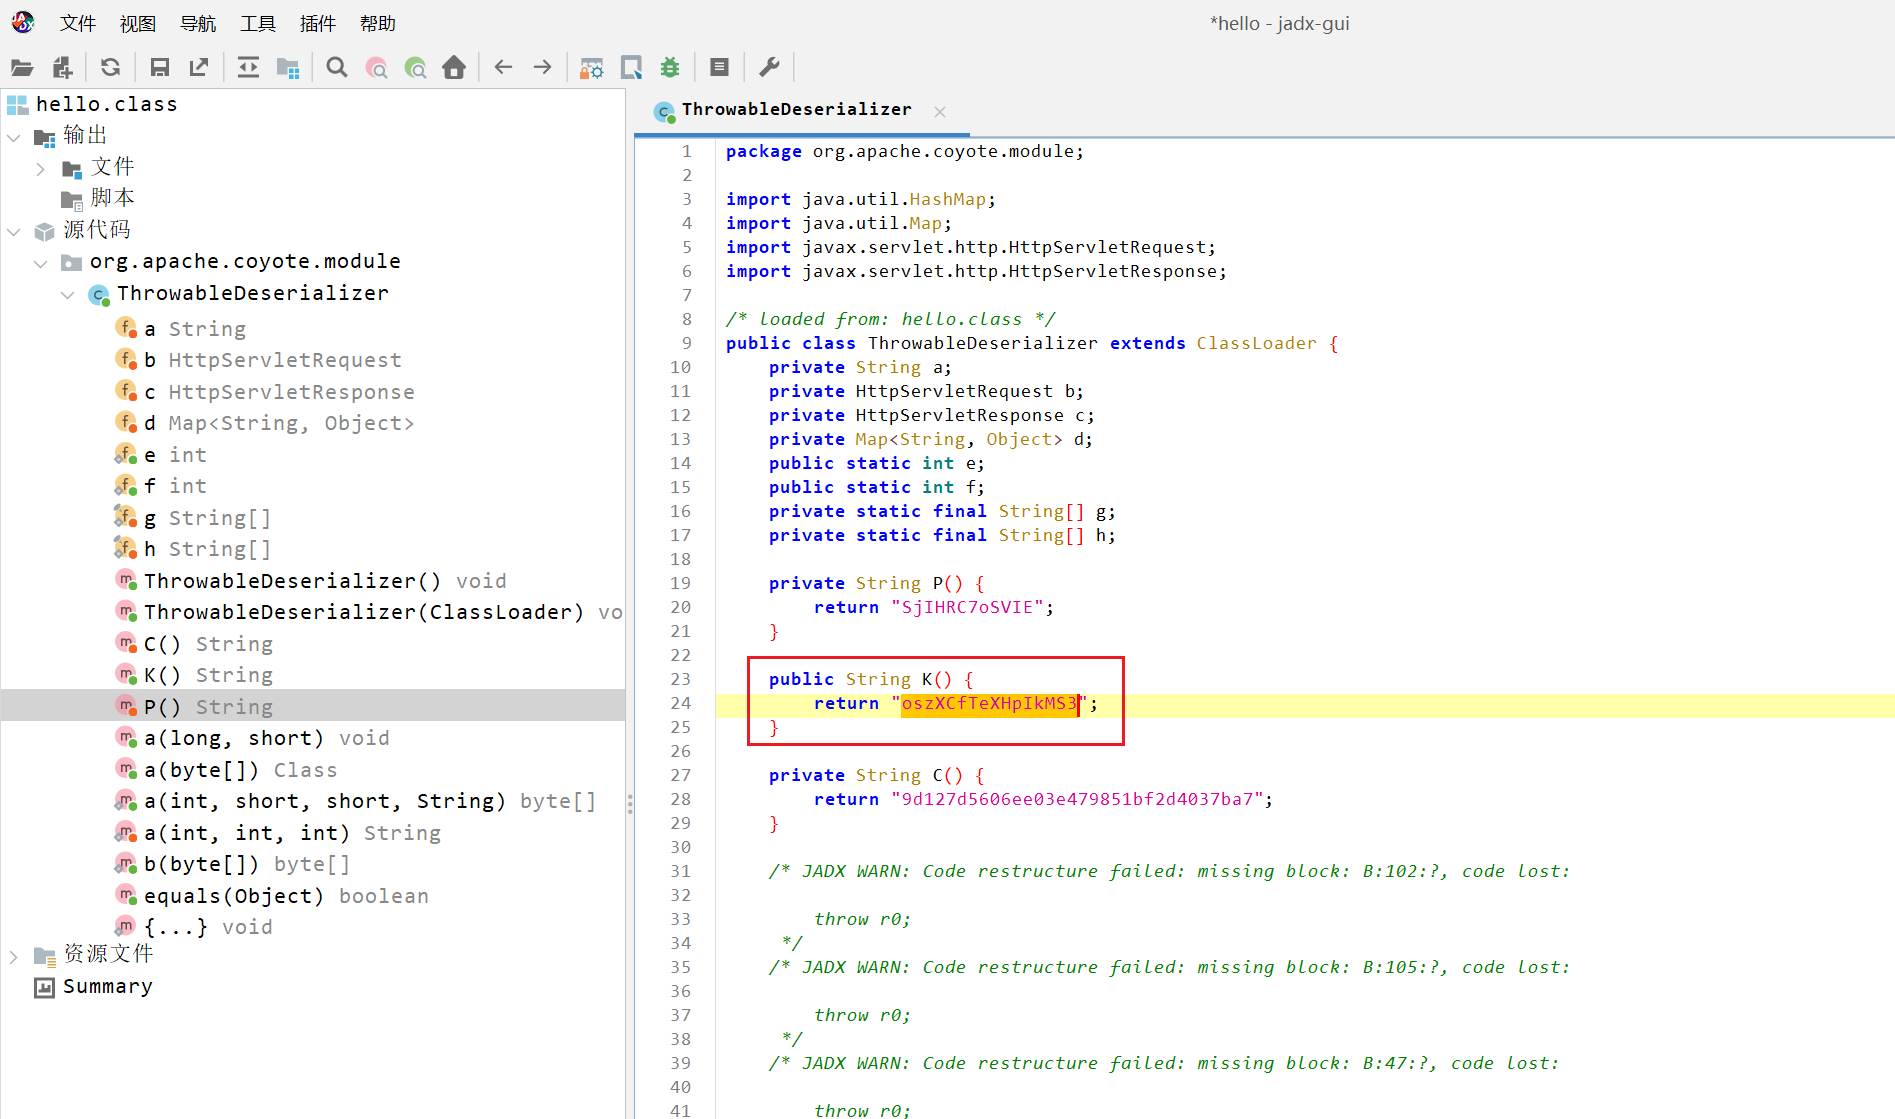This screenshot has height=1119, width=1895.
Task: Open debugger bug icon
Action: click(x=670, y=67)
